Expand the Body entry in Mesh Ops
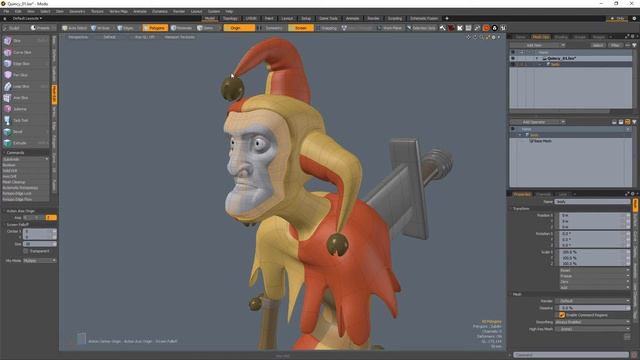640x360 pixels. pyautogui.click(x=520, y=135)
